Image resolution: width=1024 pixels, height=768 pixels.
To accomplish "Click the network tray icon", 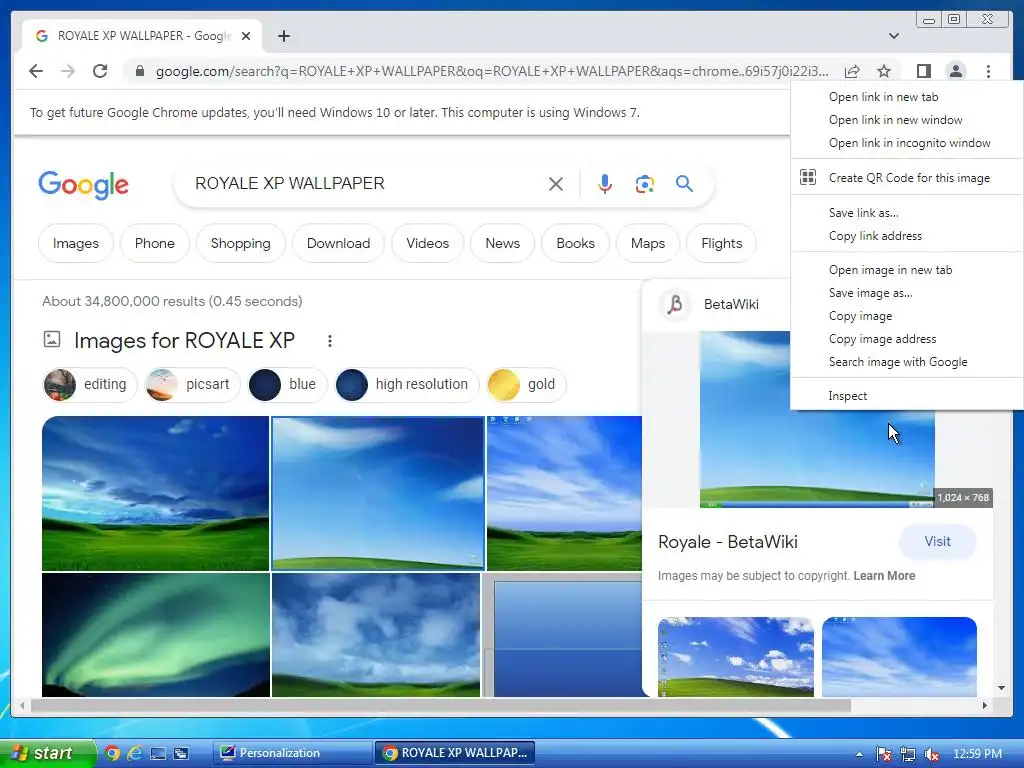I will click(x=907, y=754).
